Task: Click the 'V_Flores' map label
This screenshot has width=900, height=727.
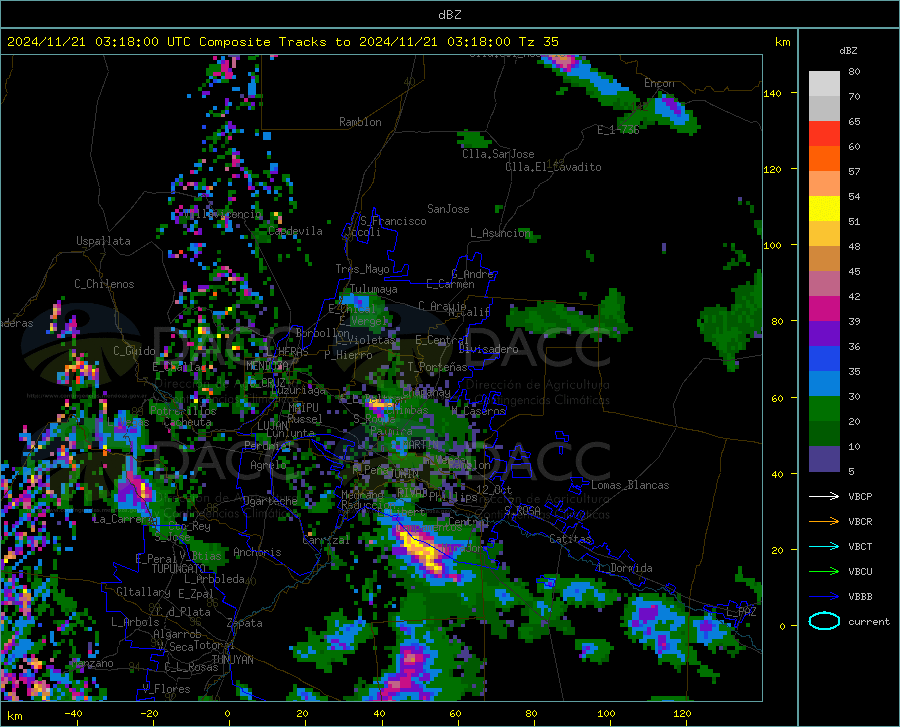Action: click(x=166, y=689)
